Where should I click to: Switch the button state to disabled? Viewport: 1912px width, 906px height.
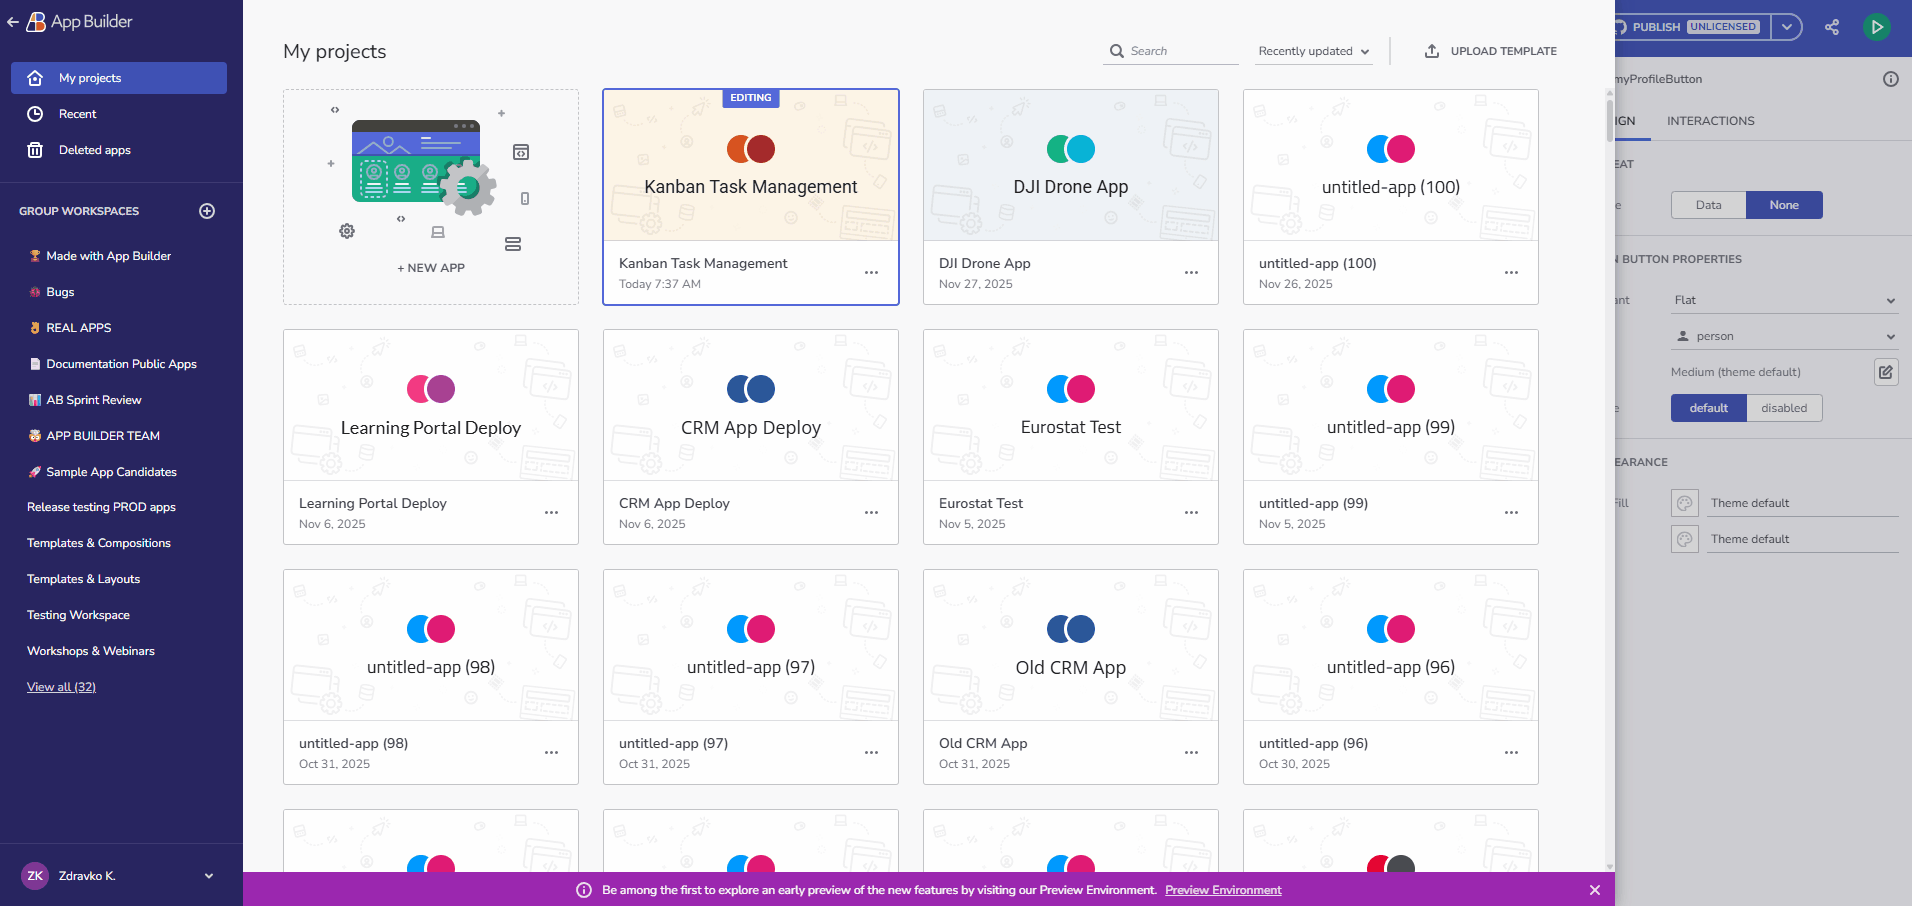pos(1783,408)
